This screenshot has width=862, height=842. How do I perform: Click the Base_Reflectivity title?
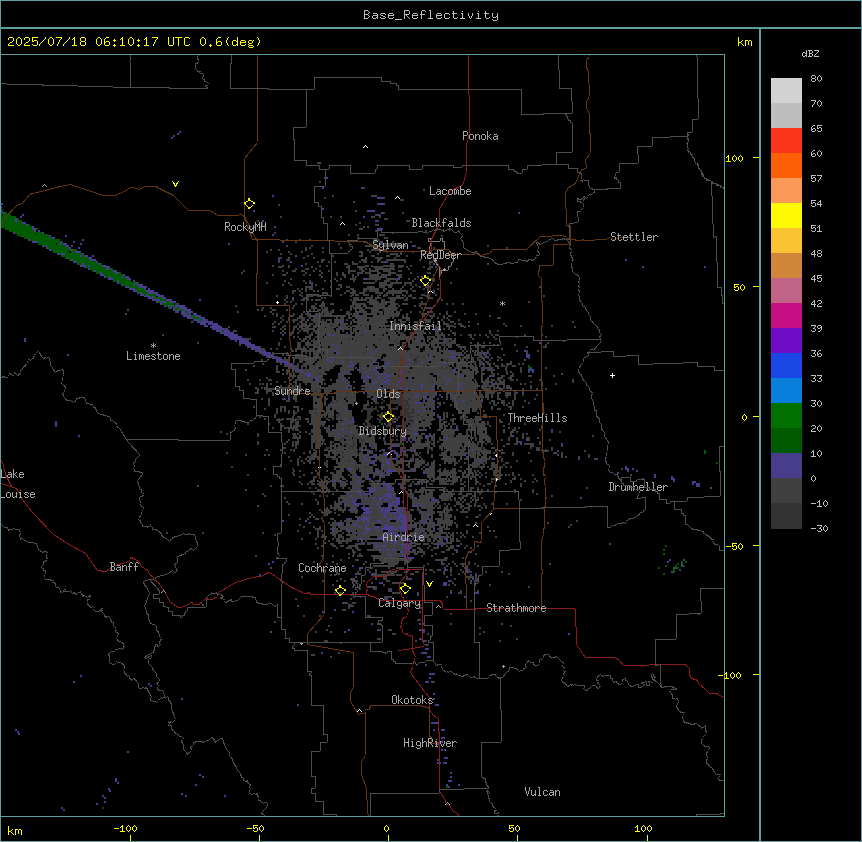coord(431,15)
